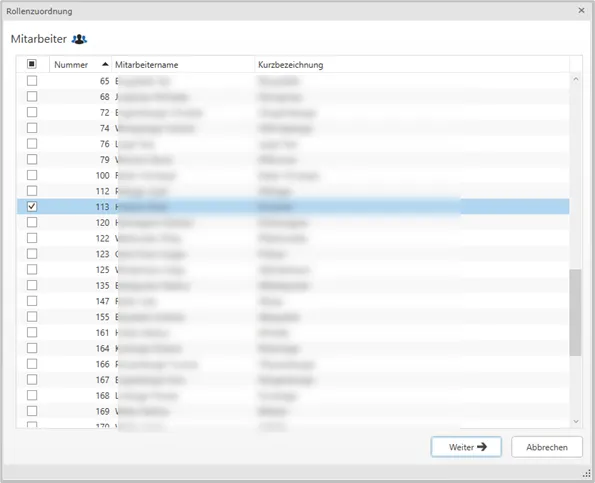
Task: Check the checkbox for employee 100
Action: pyautogui.click(x=32, y=175)
